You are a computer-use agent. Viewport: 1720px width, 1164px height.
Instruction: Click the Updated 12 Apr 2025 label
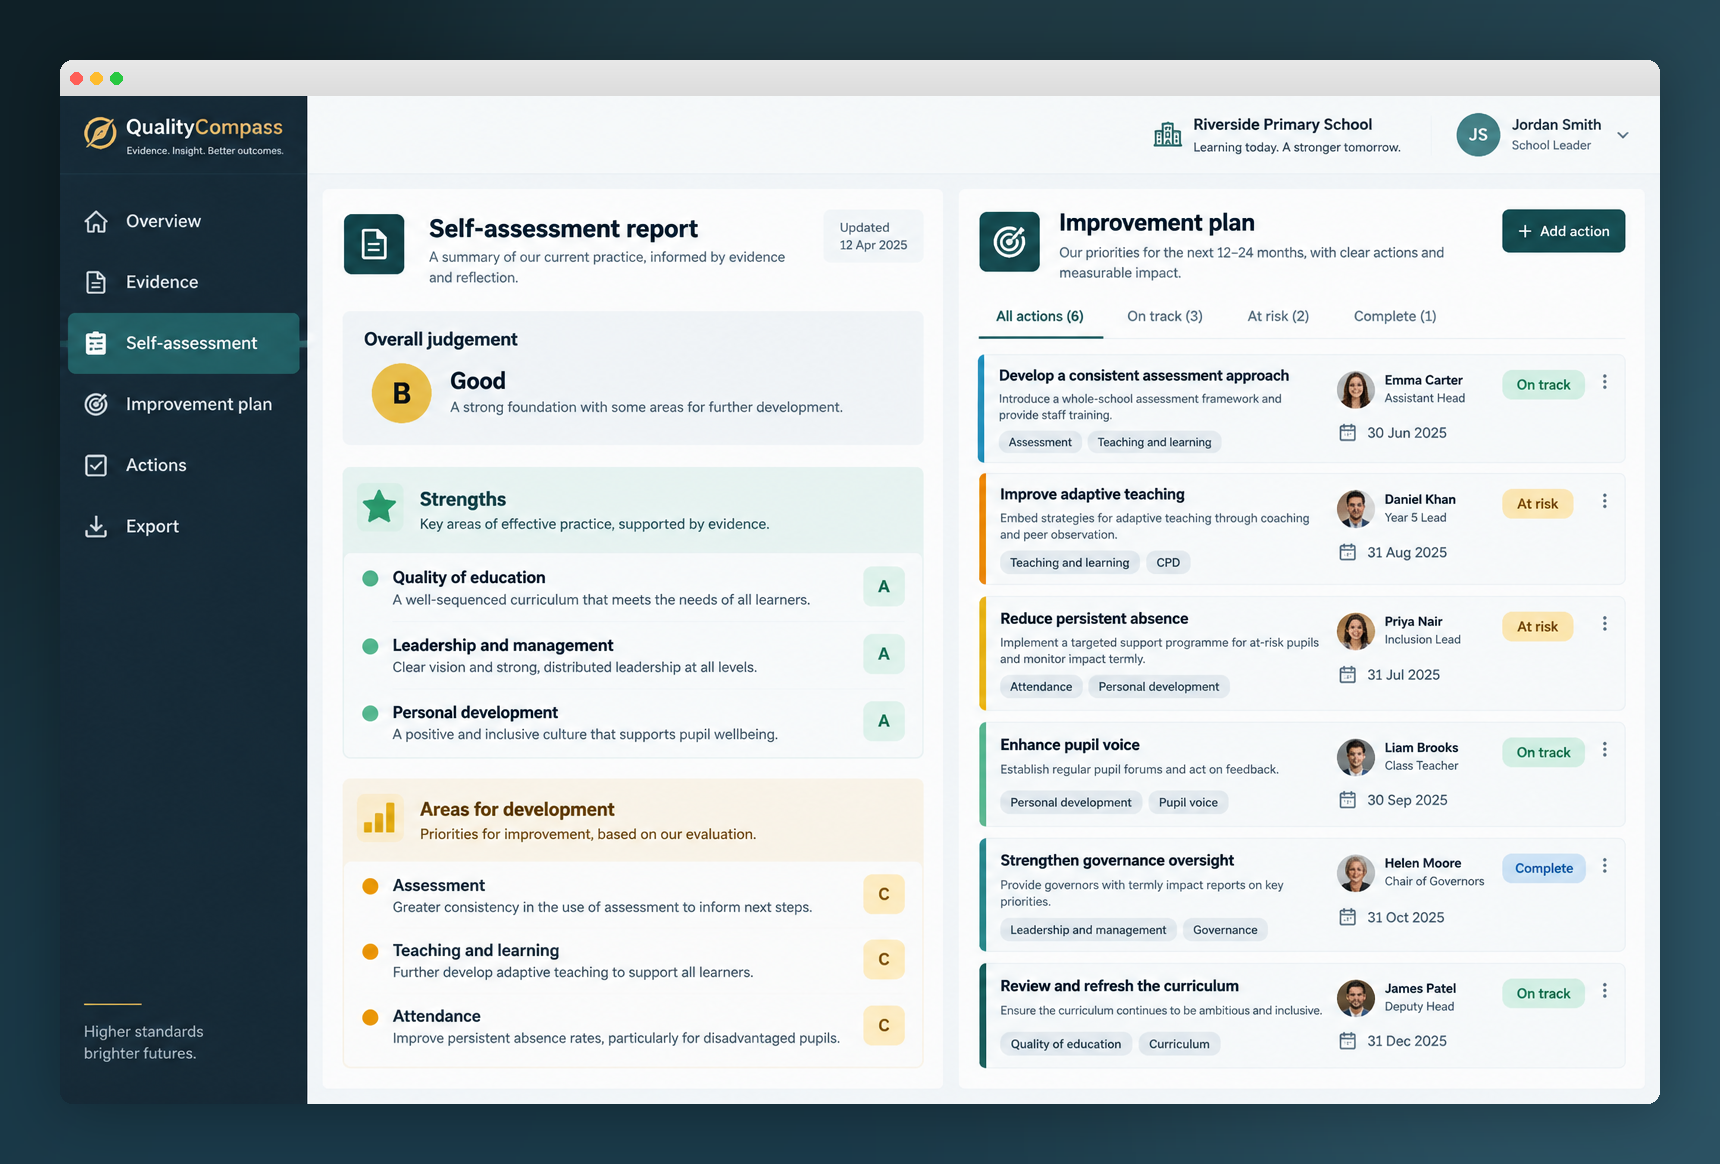point(873,236)
